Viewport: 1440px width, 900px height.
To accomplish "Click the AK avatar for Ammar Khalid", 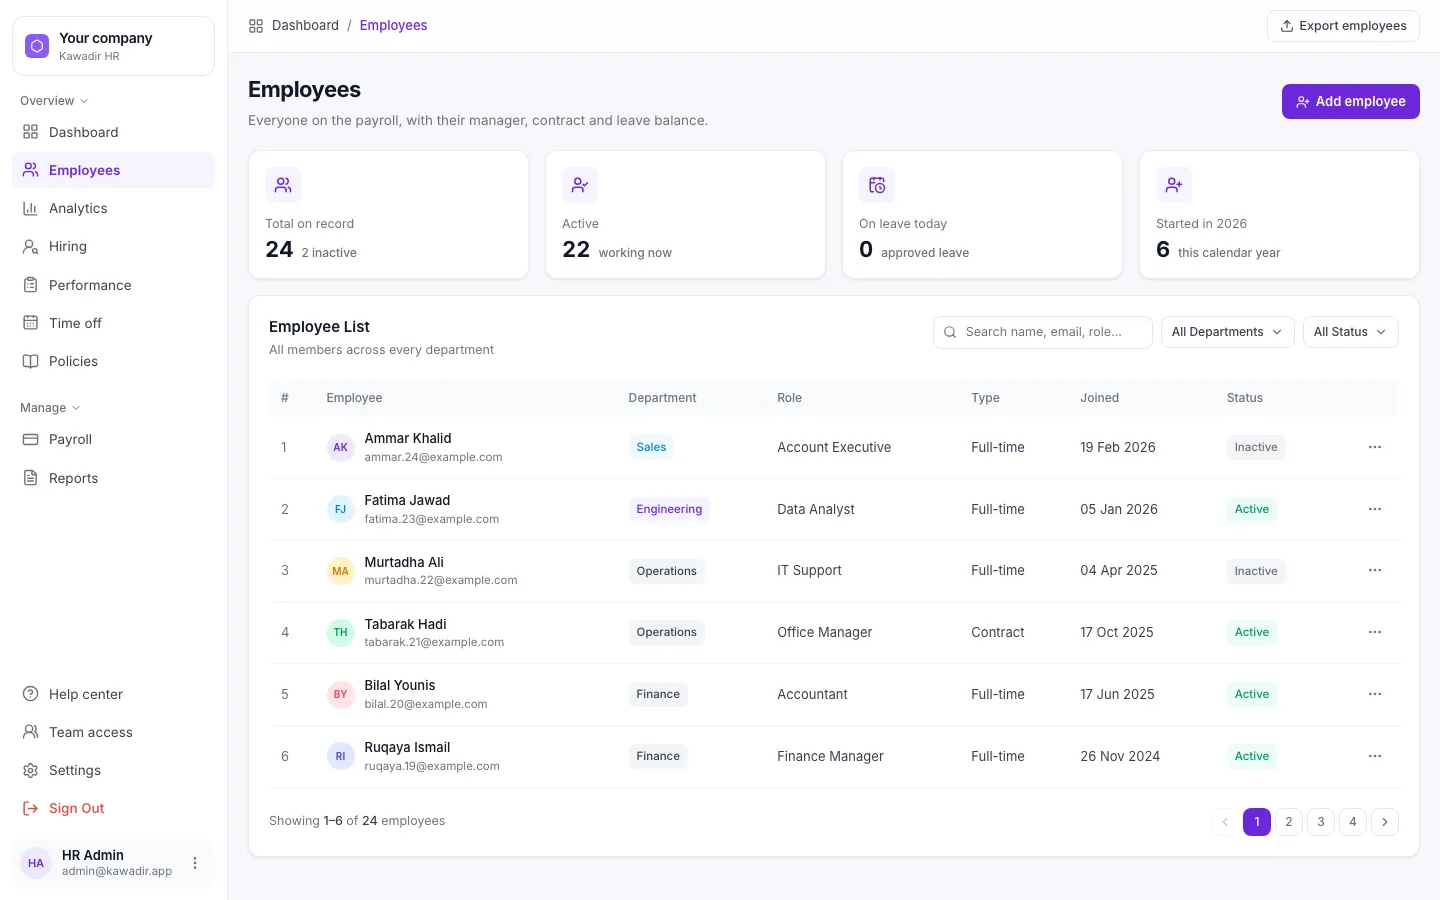I will [x=341, y=447].
